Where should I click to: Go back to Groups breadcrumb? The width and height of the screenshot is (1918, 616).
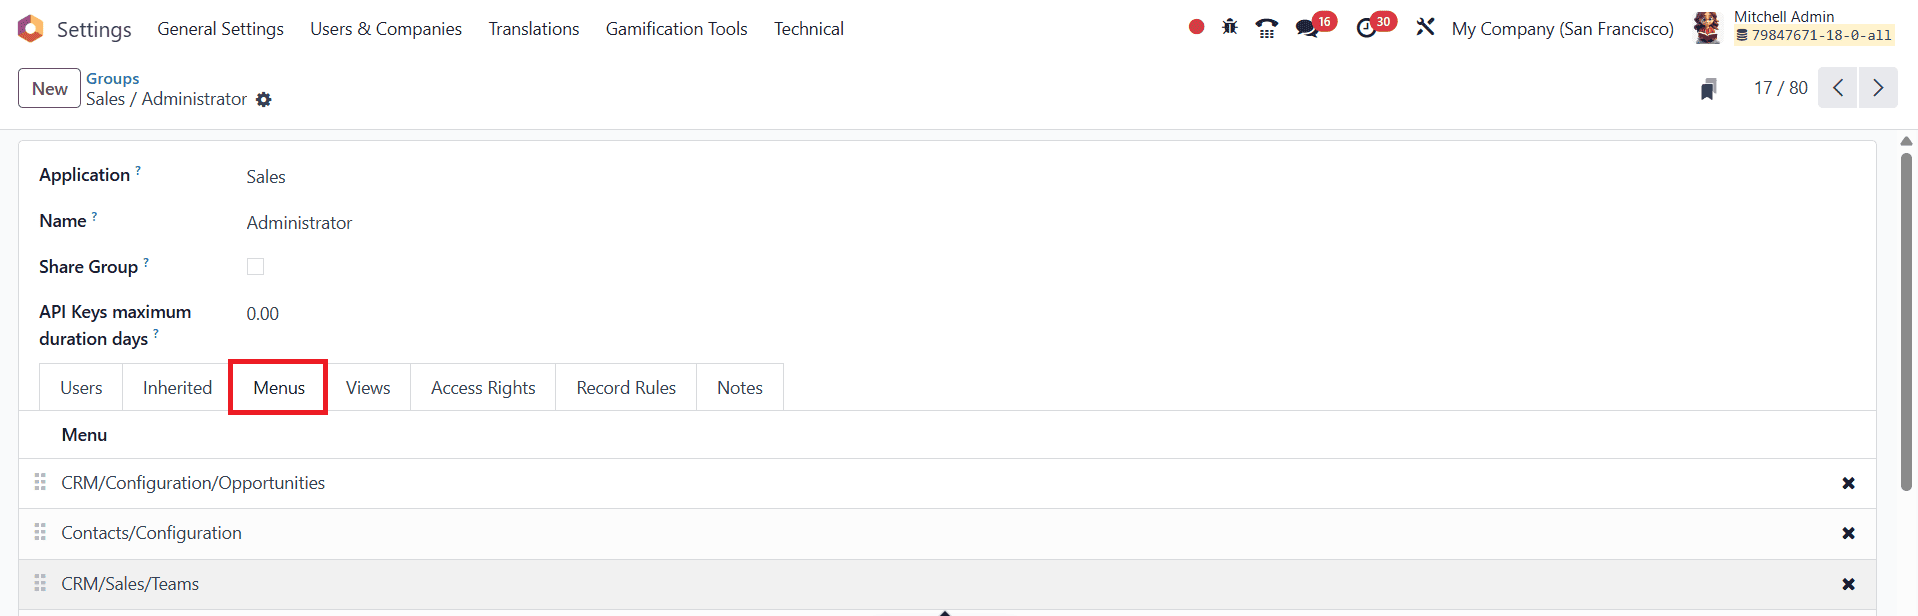coord(112,78)
